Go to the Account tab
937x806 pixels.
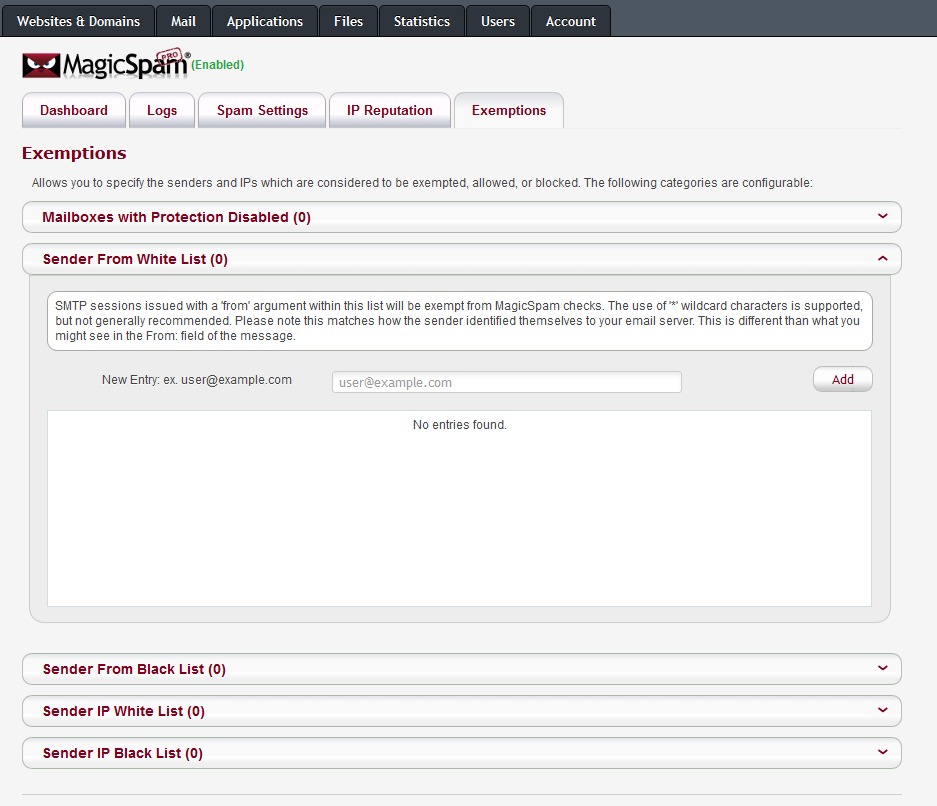571,22
